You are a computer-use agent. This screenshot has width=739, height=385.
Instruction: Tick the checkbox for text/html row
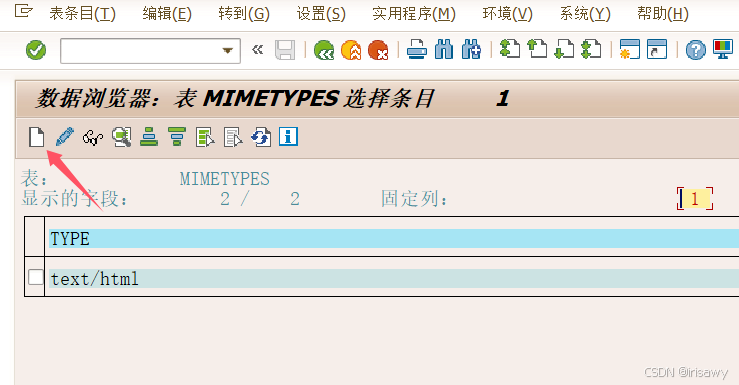[x=35, y=277]
